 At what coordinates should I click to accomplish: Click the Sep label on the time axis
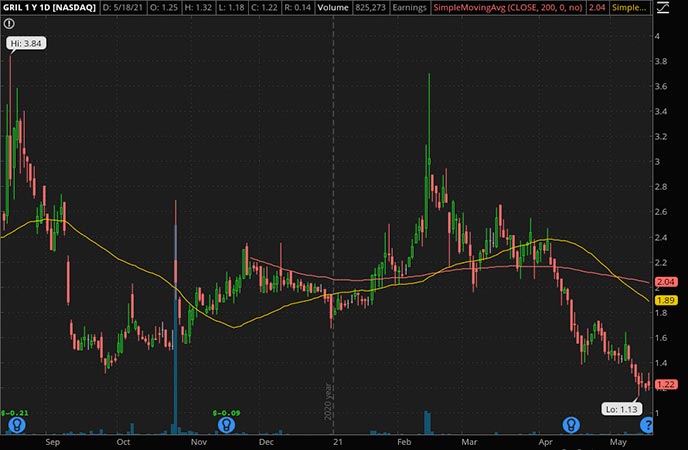[x=52, y=442]
